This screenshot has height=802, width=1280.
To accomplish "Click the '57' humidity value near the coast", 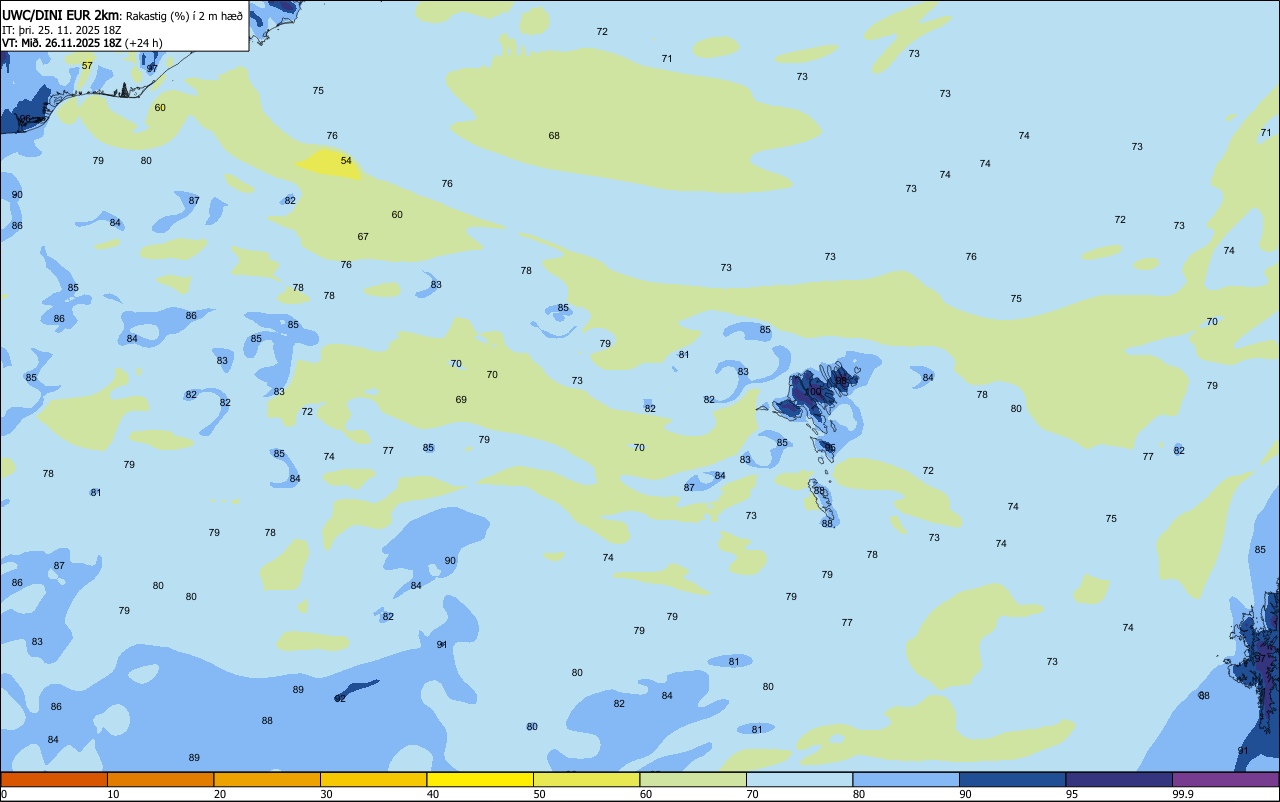I will [87, 66].
